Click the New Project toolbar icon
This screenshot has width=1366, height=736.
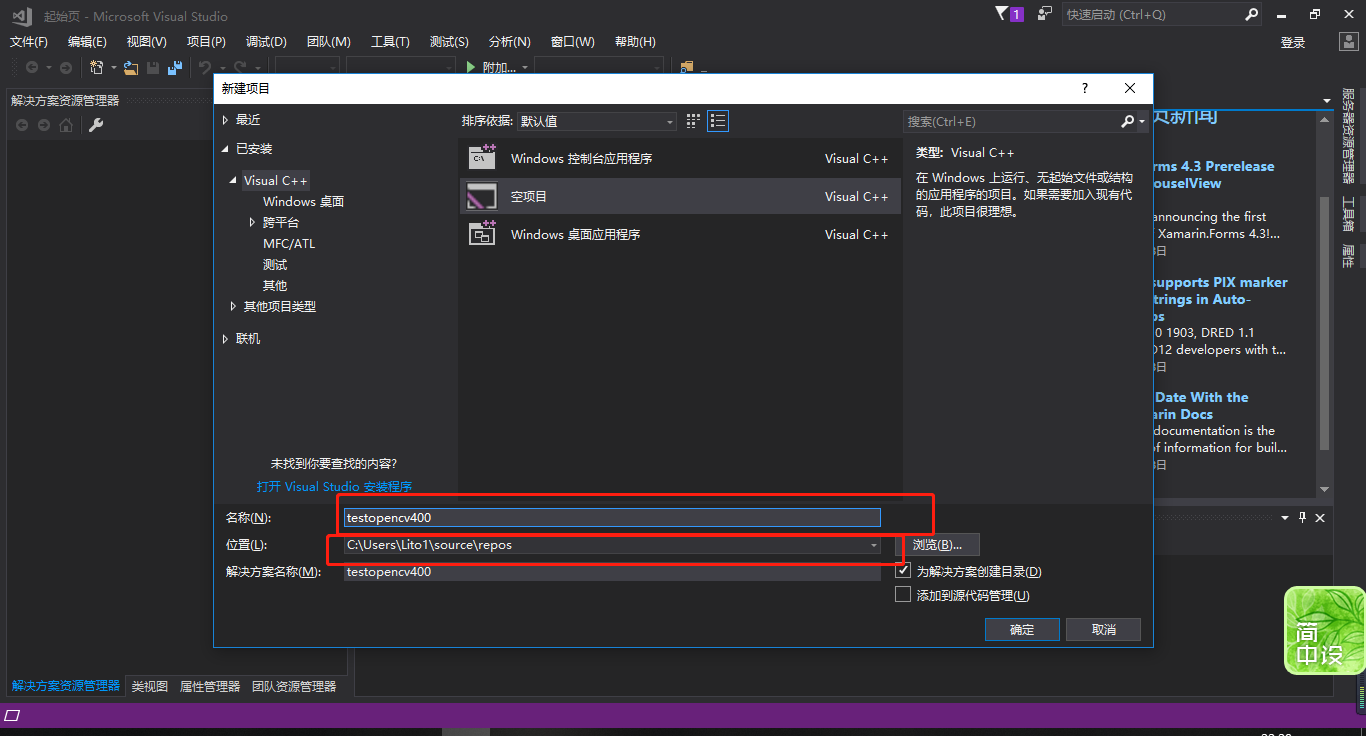point(95,66)
